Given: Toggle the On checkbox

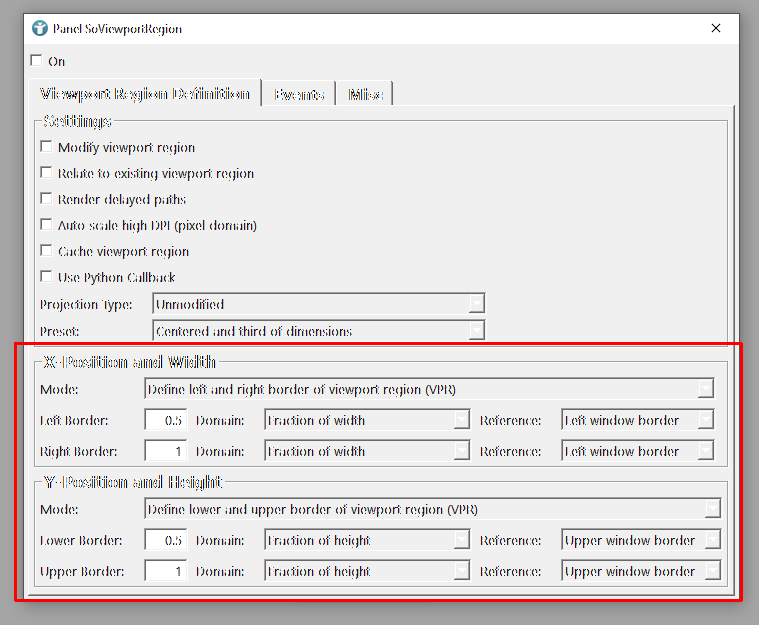Looking at the screenshot, I should 38,61.
